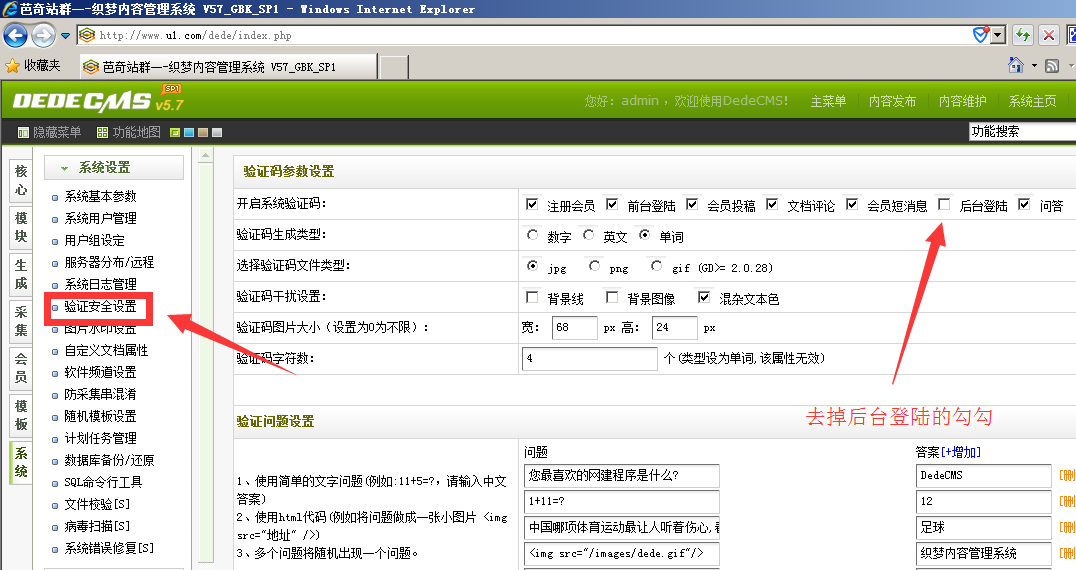Click the 功能搜索 search field
The height and width of the screenshot is (570, 1076).
1022,131
